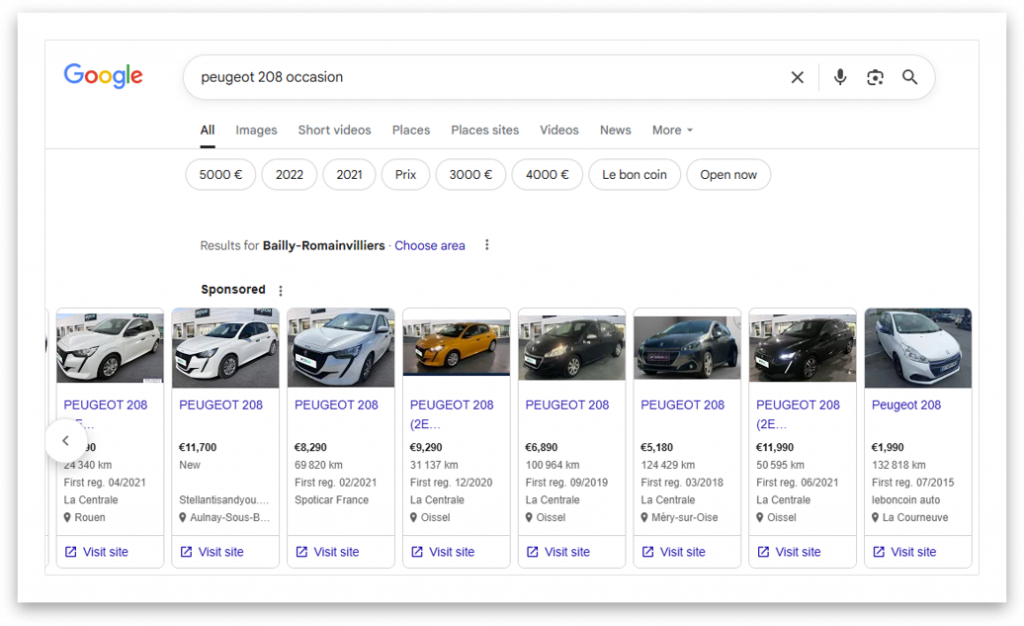The height and width of the screenshot is (626, 1024).
Task: Click the Méry-sur-Oise location
Action: pos(684,518)
